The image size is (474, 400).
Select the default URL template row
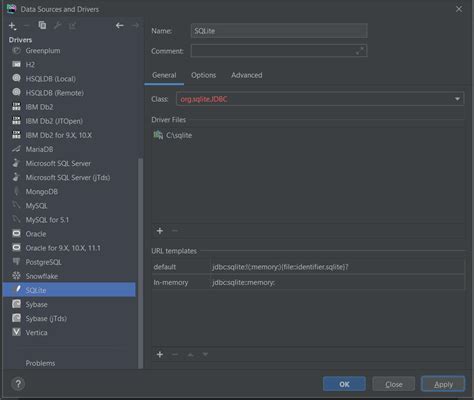point(308,267)
